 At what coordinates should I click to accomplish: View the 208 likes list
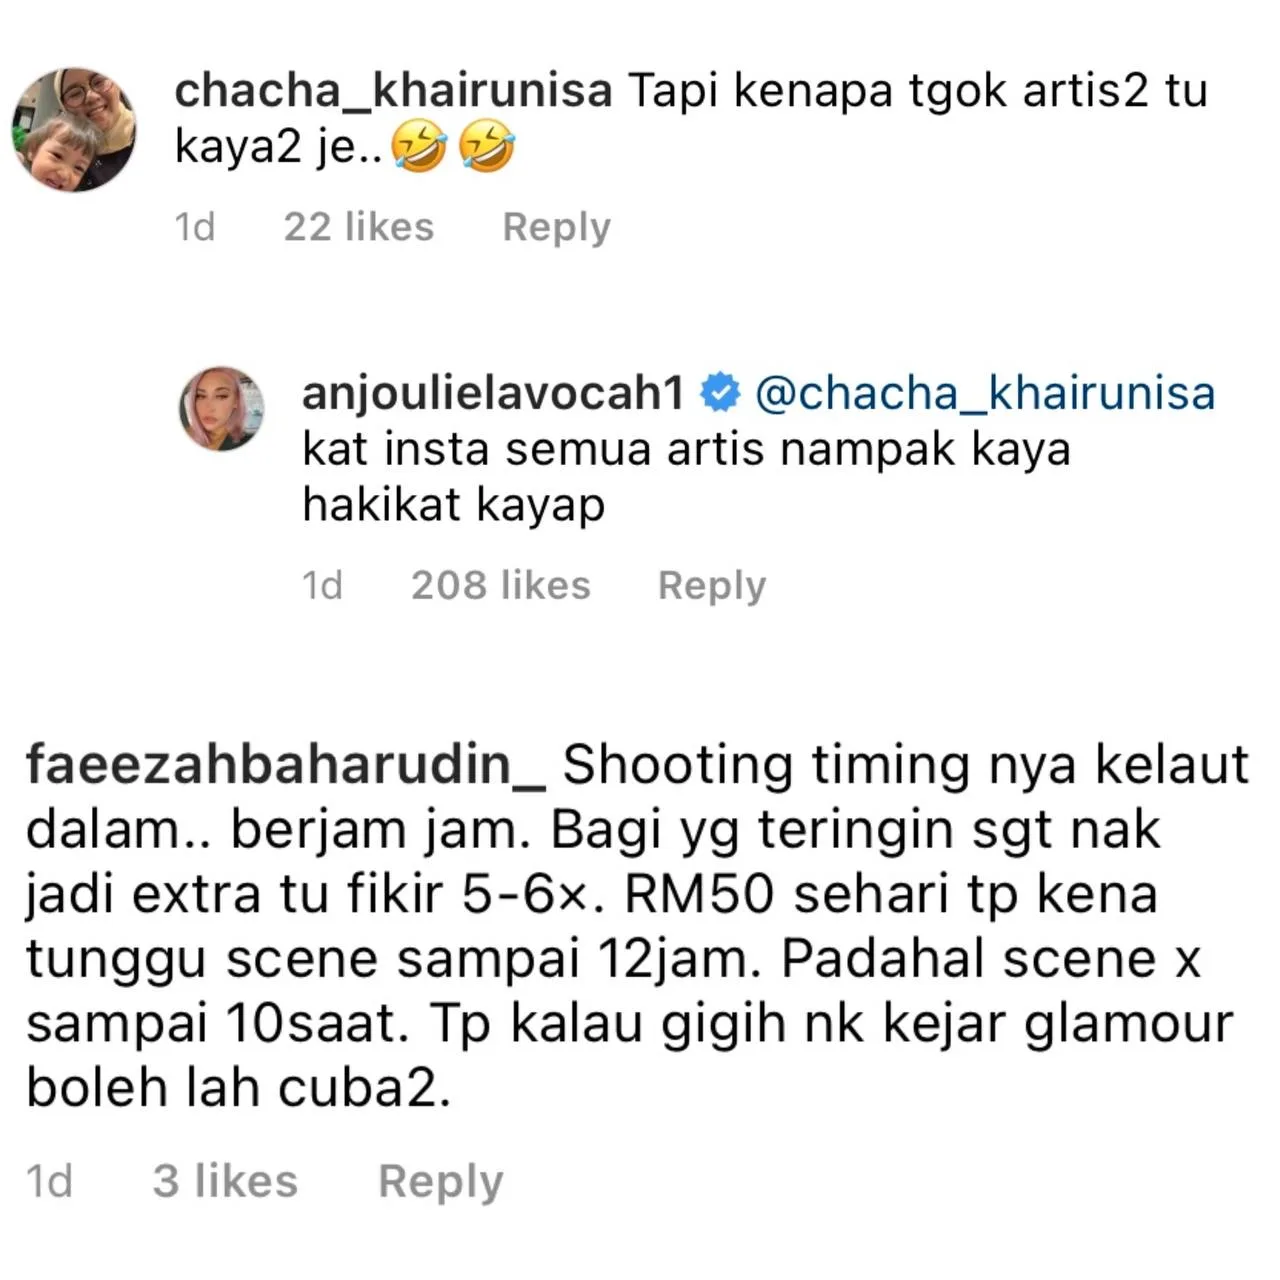(501, 585)
